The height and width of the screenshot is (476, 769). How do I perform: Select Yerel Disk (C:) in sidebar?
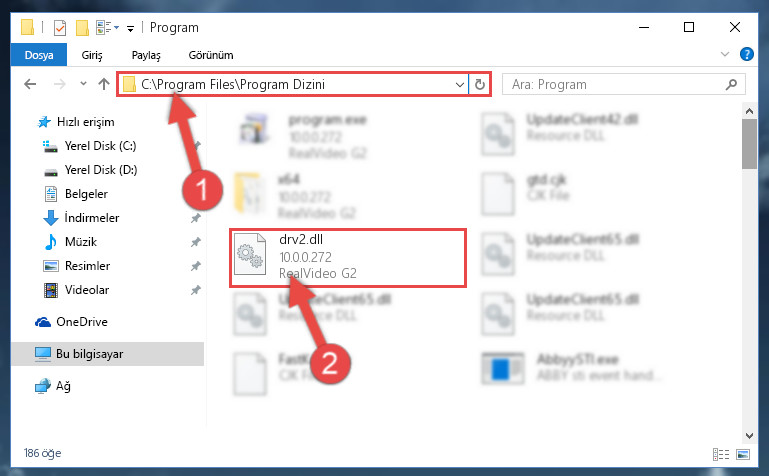[100, 146]
